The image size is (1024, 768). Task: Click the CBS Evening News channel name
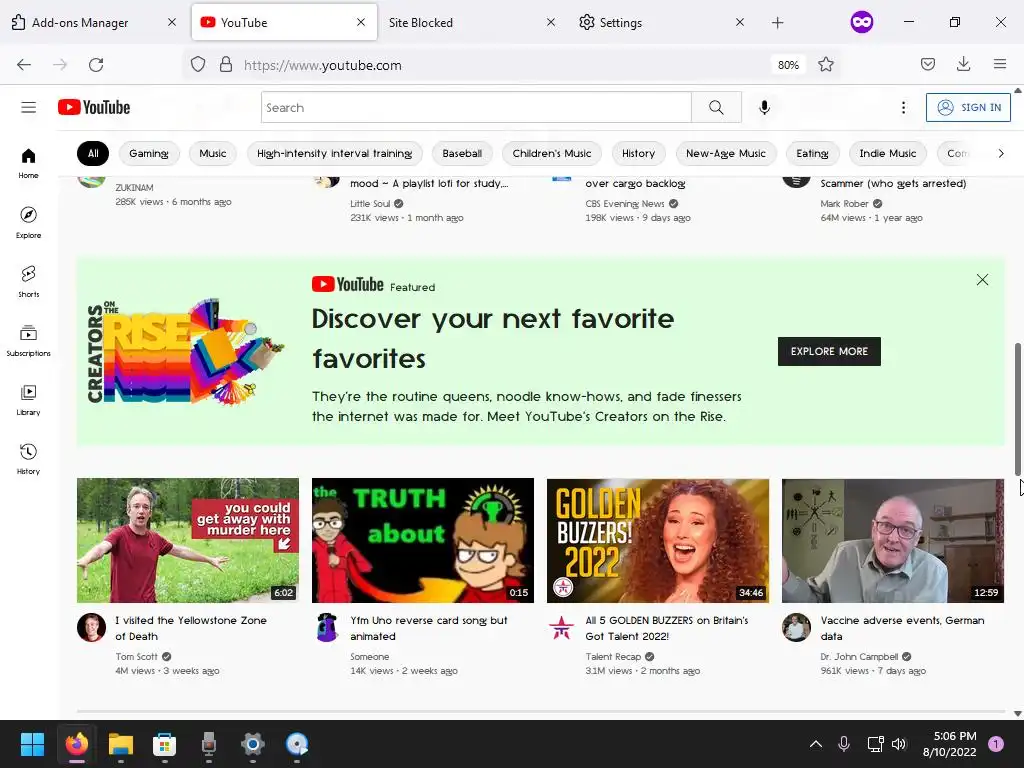[624, 204]
